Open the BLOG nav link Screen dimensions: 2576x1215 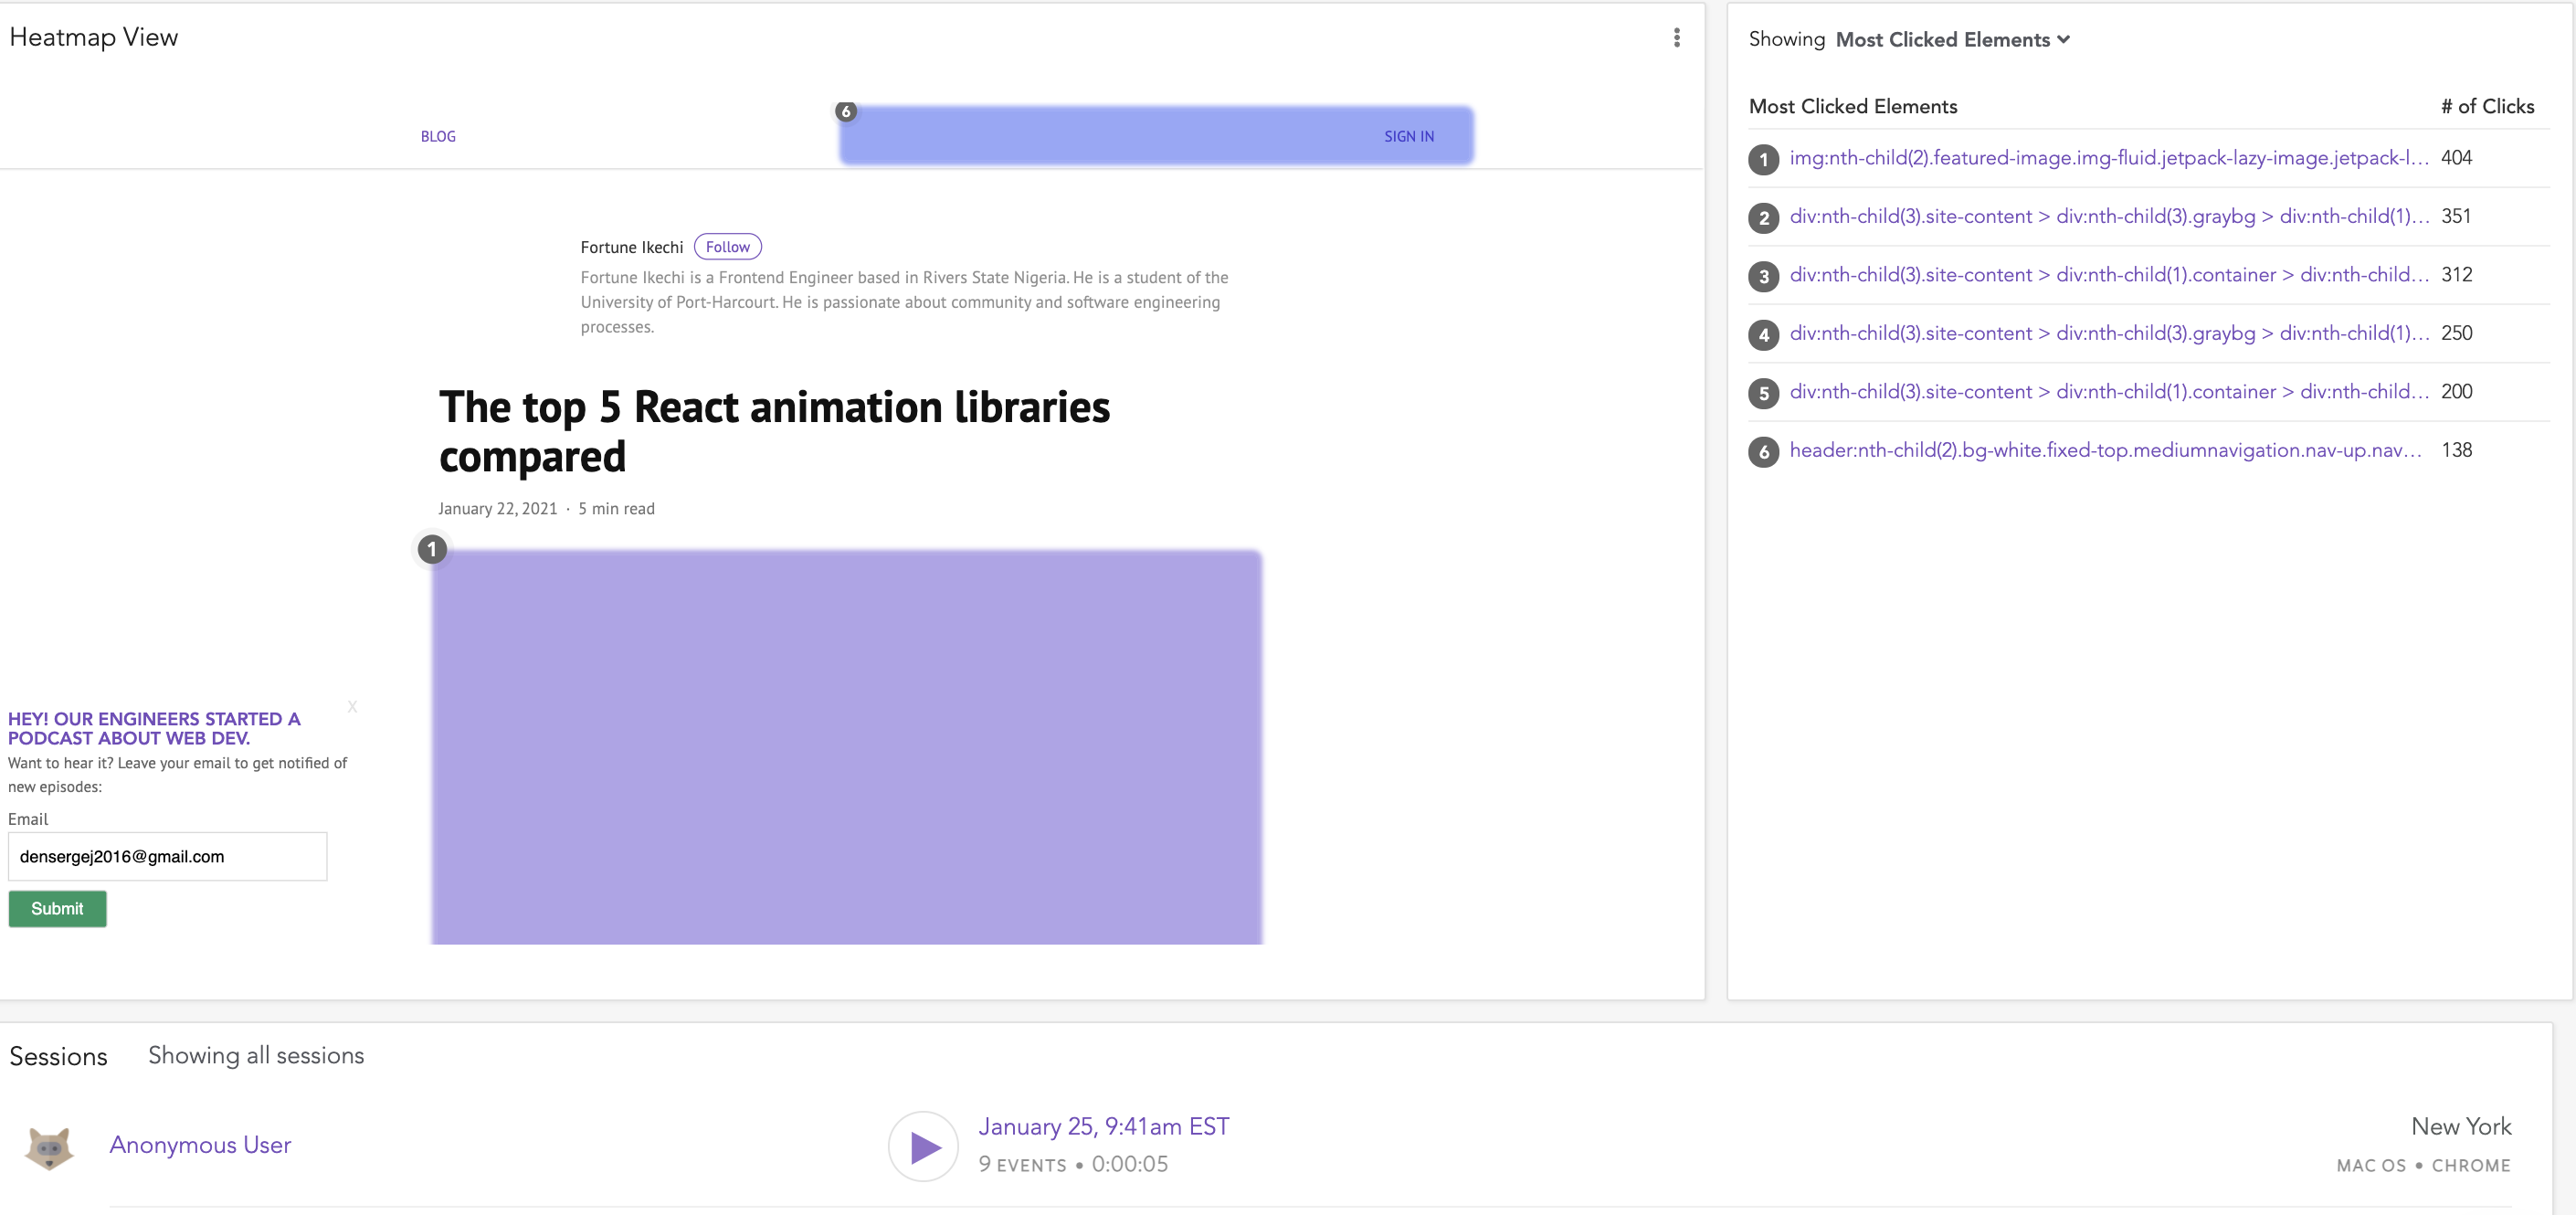click(x=438, y=136)
